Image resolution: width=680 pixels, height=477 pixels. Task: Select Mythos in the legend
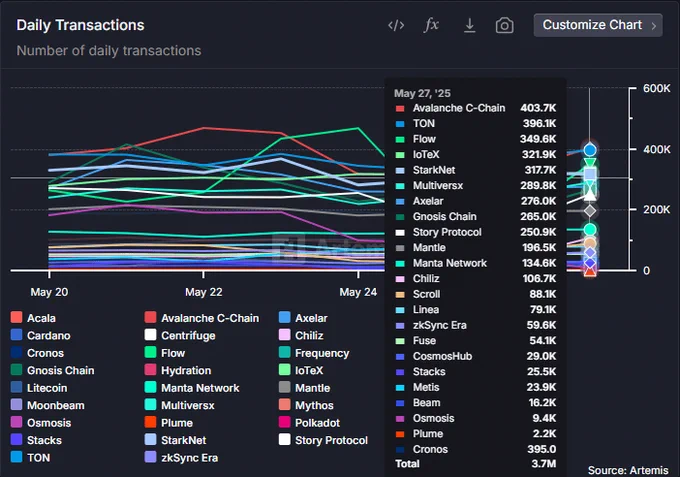pos(306,405)
